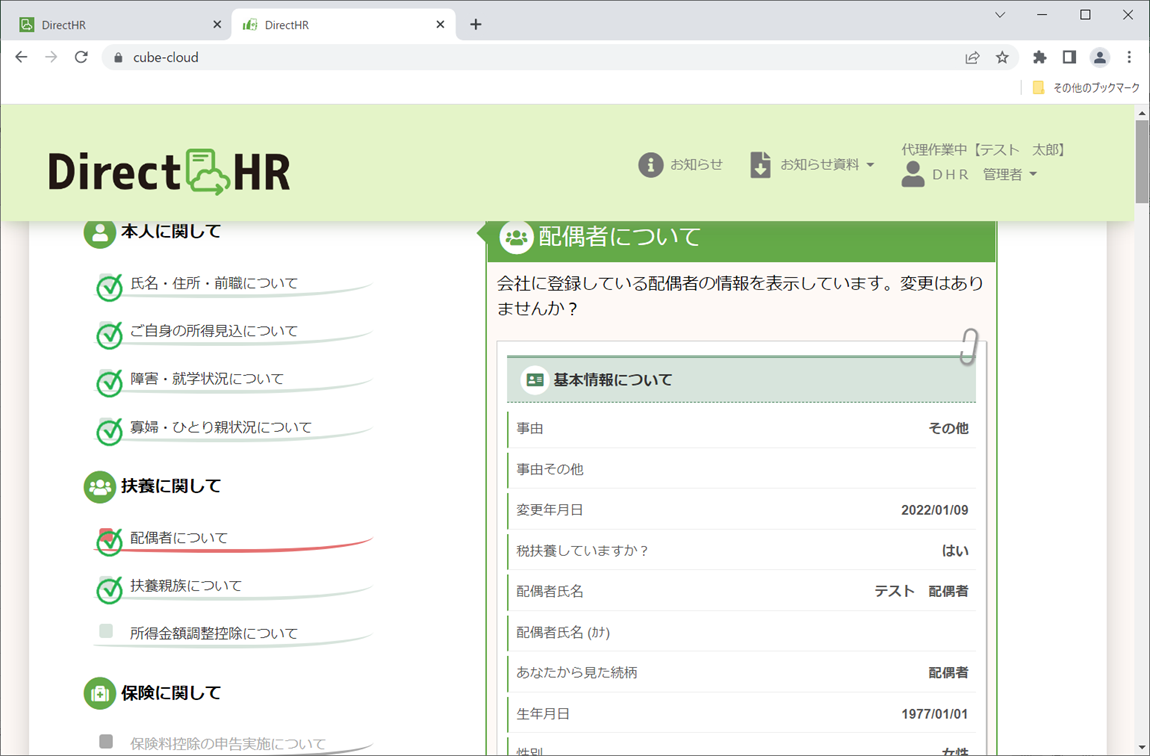Click the あなたから見た続柄 row label
This screenshot has height=756, width=1150.
[x=576, y=672]
